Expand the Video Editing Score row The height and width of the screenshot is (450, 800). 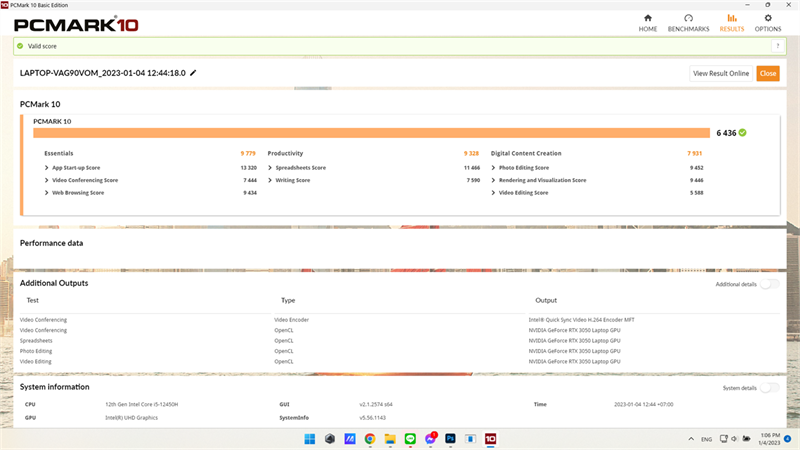click(x=494, y=193)
